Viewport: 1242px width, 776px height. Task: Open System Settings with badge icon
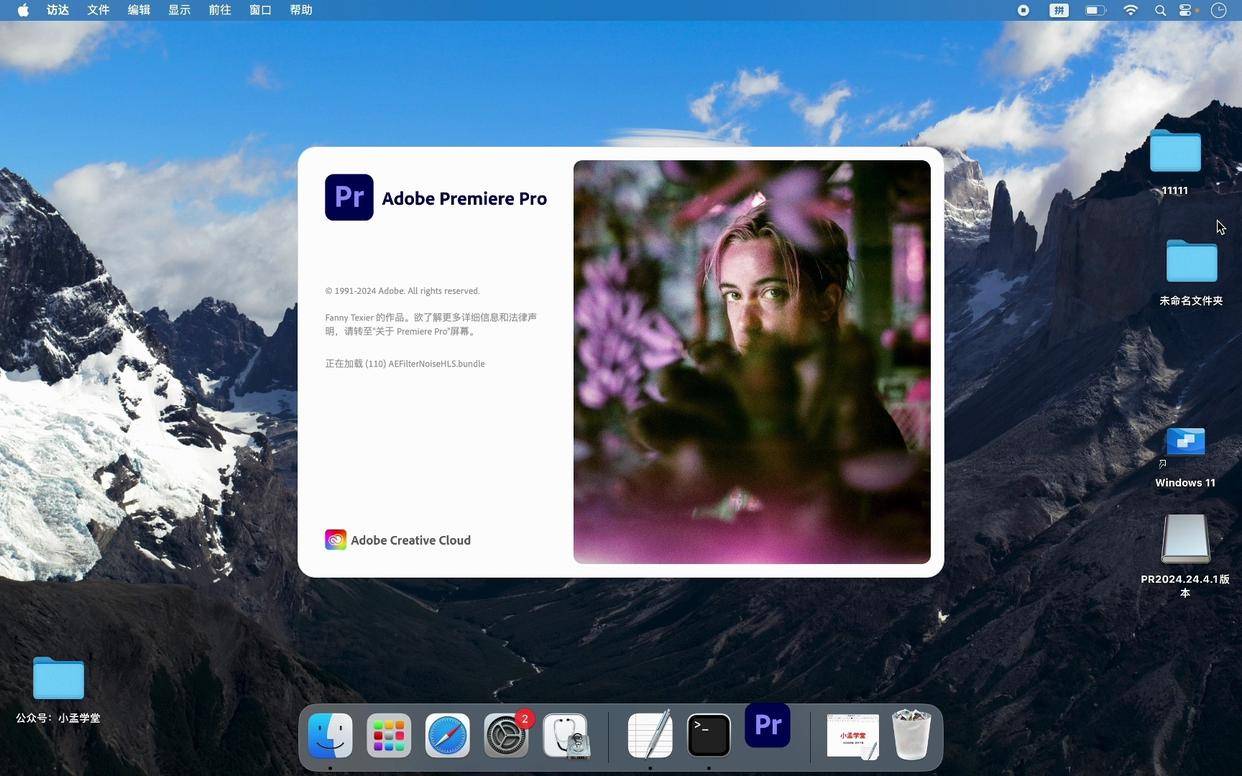507,736
